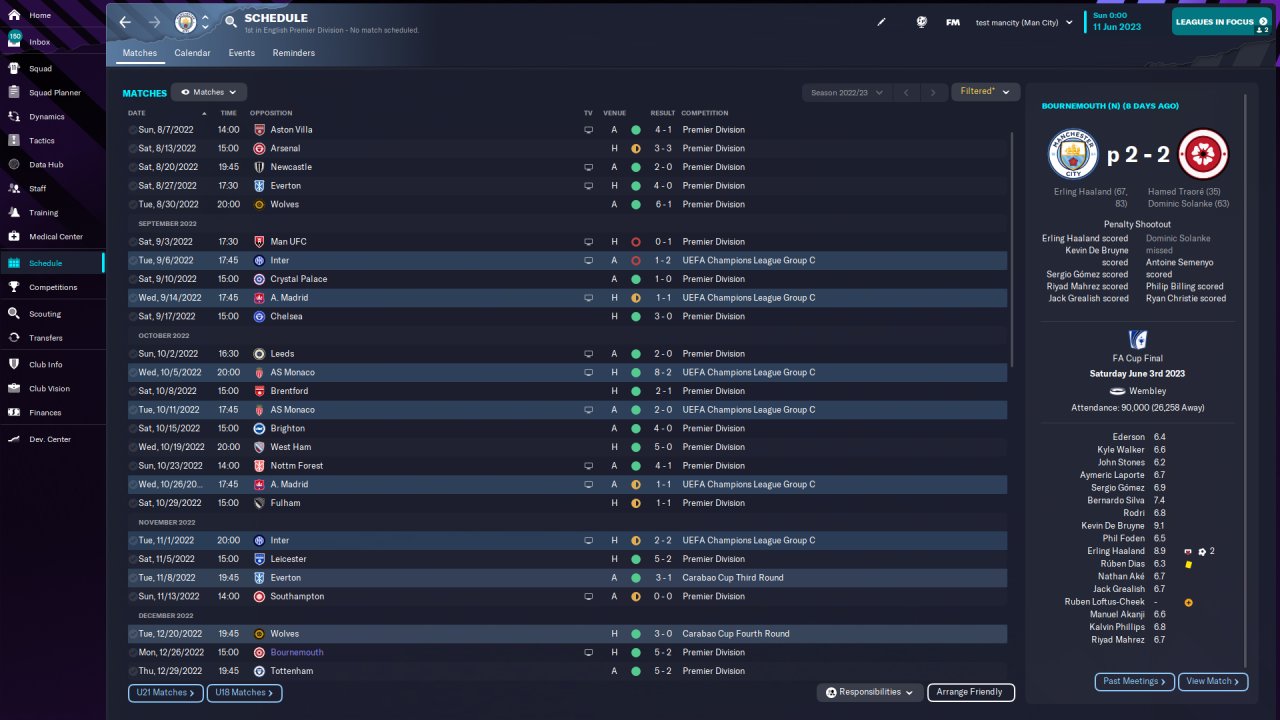Open Club Vision in the sidebar
The height and width of the screenshot is (720, 1280).
(51, 389)
